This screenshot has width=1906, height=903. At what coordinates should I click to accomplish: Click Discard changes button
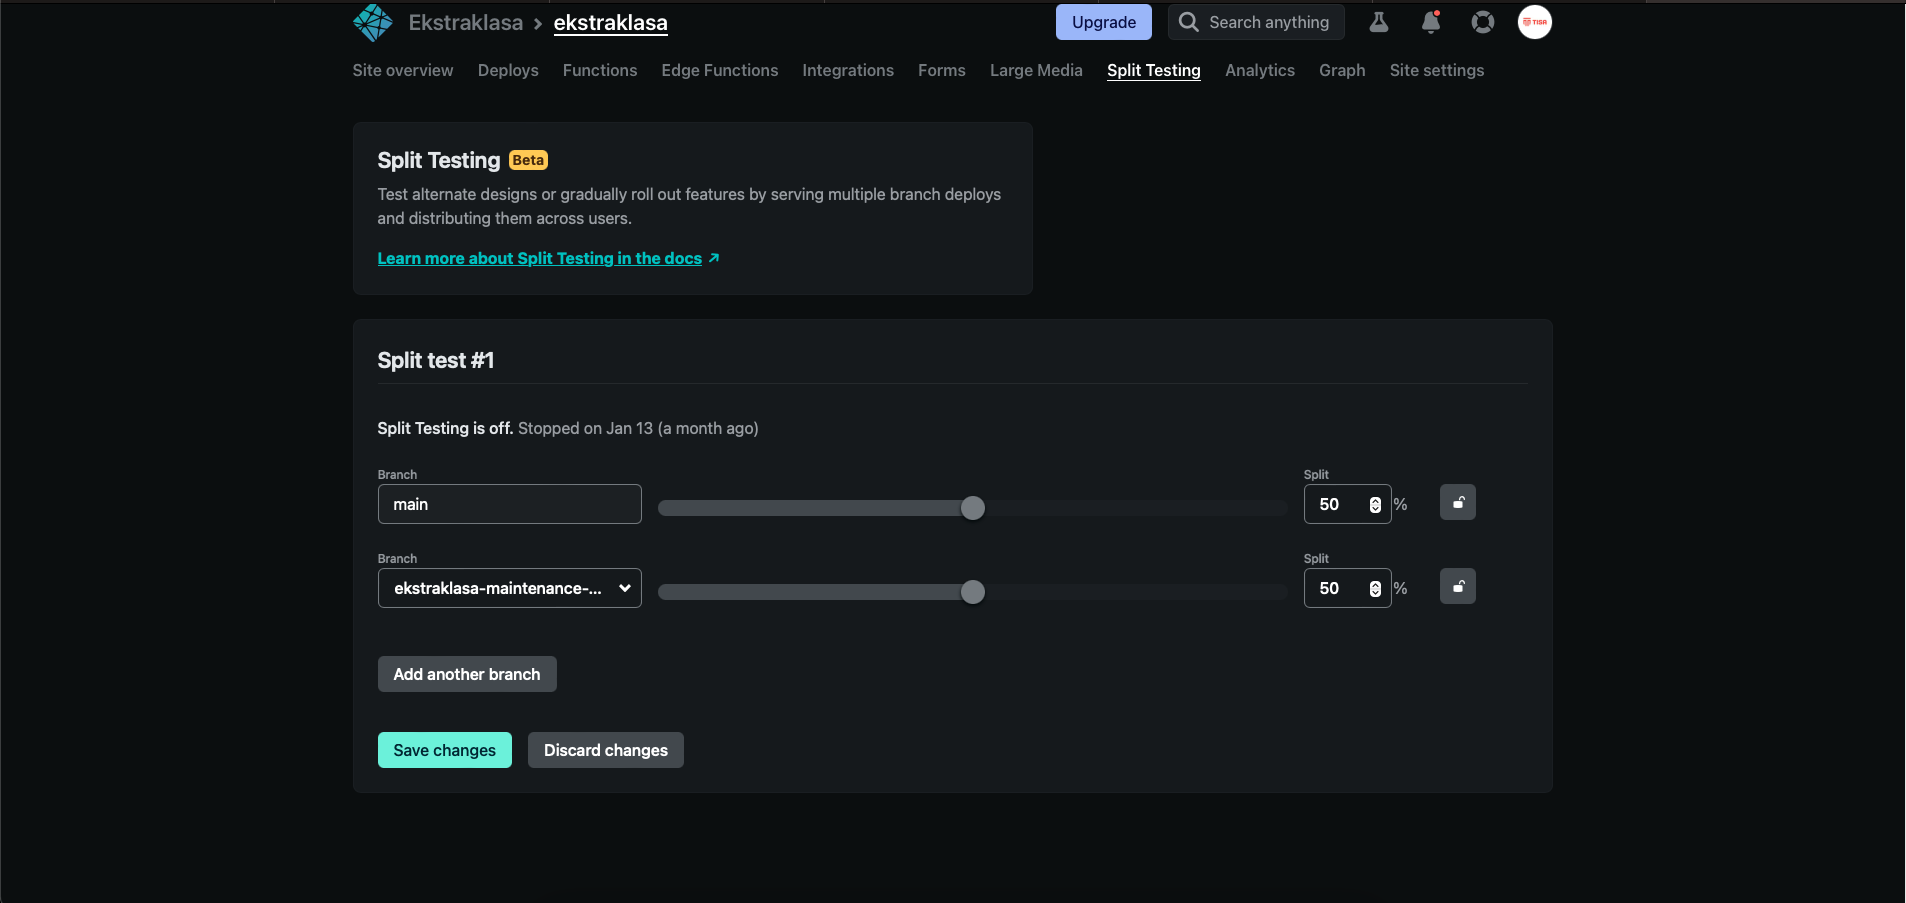[x=606, y=750]
